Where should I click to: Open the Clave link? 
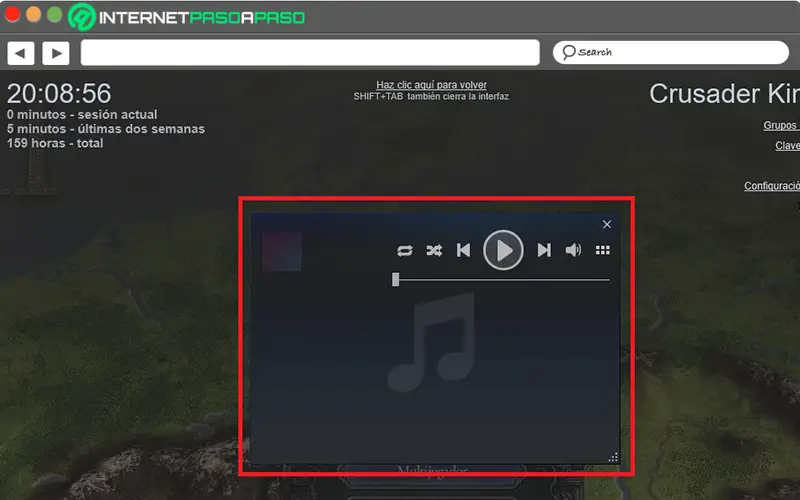tap(787, 145)
